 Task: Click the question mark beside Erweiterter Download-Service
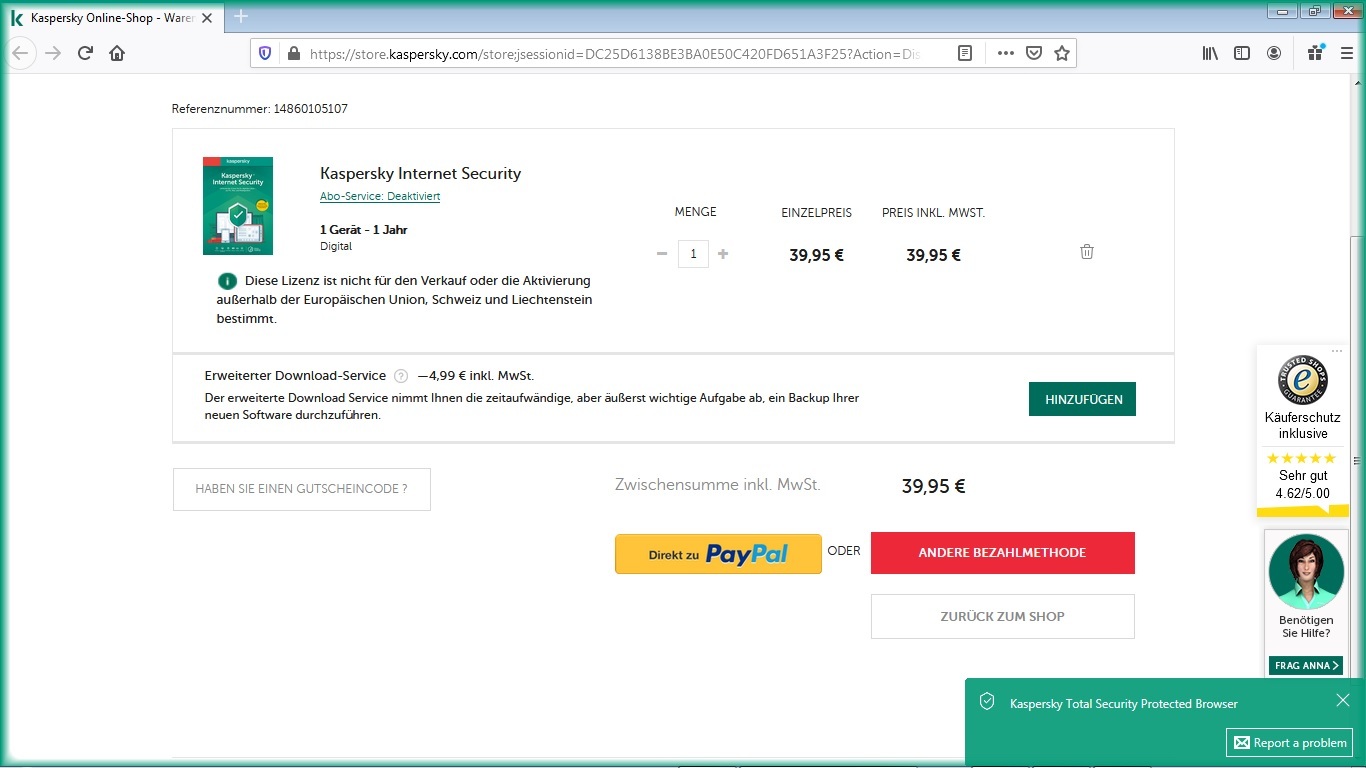401,376
